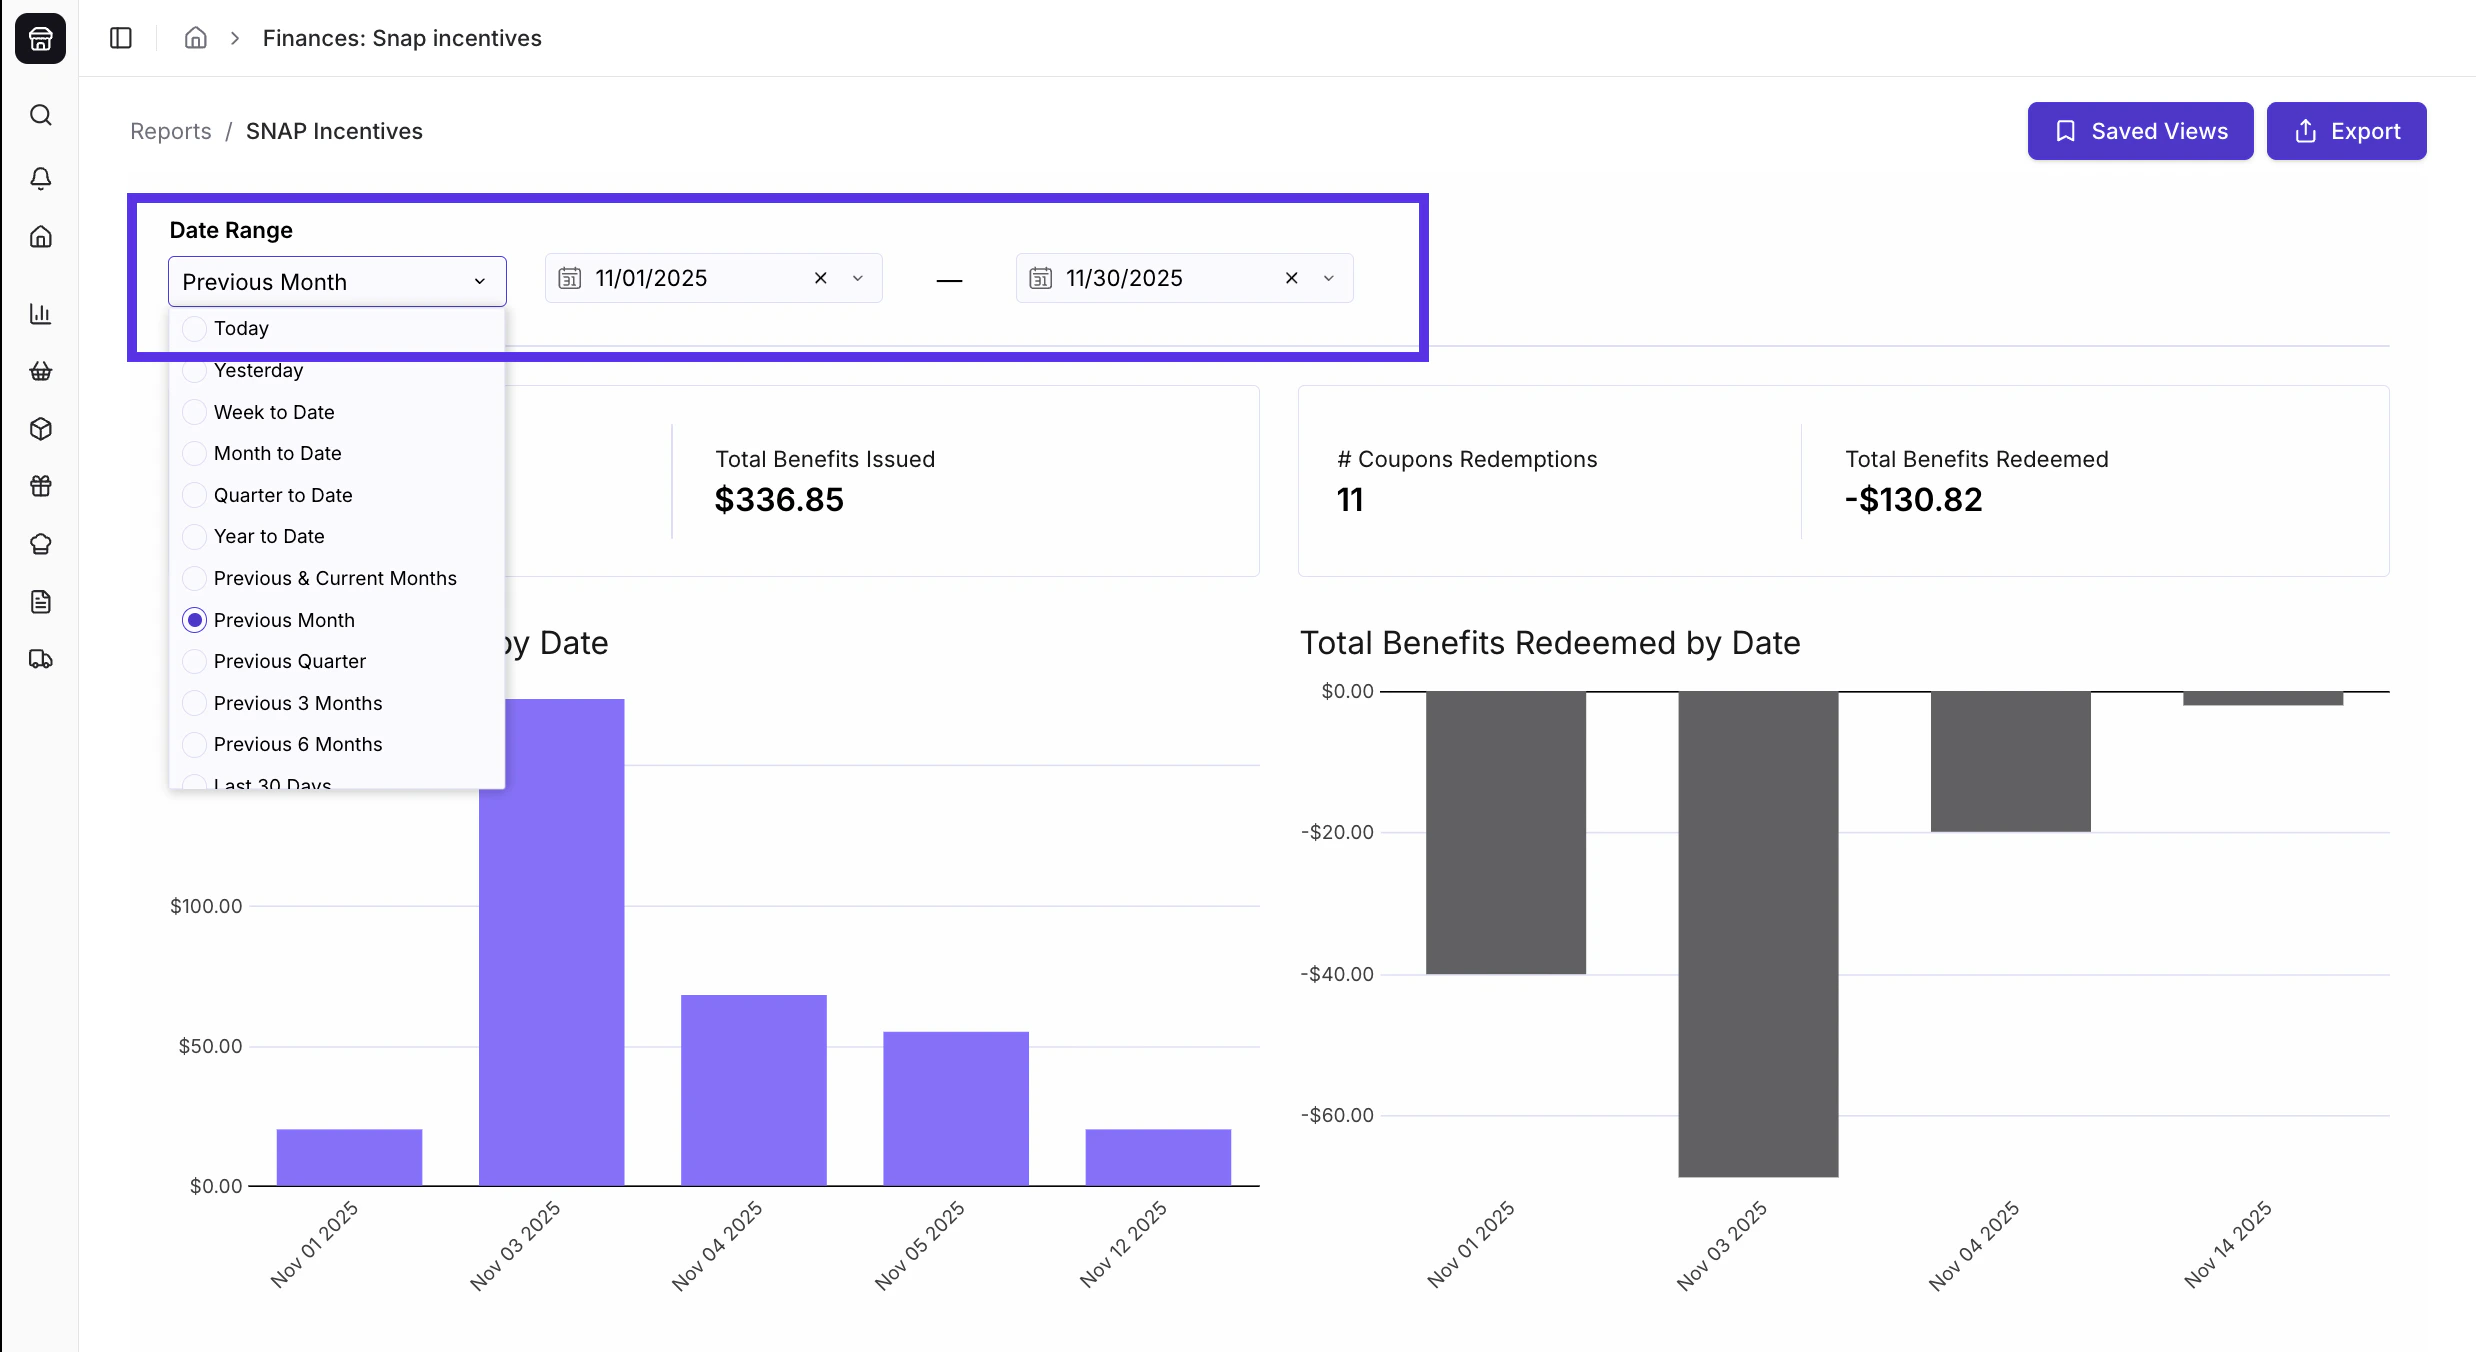Toggle the sidebar panel icon

tap(121, 38)
